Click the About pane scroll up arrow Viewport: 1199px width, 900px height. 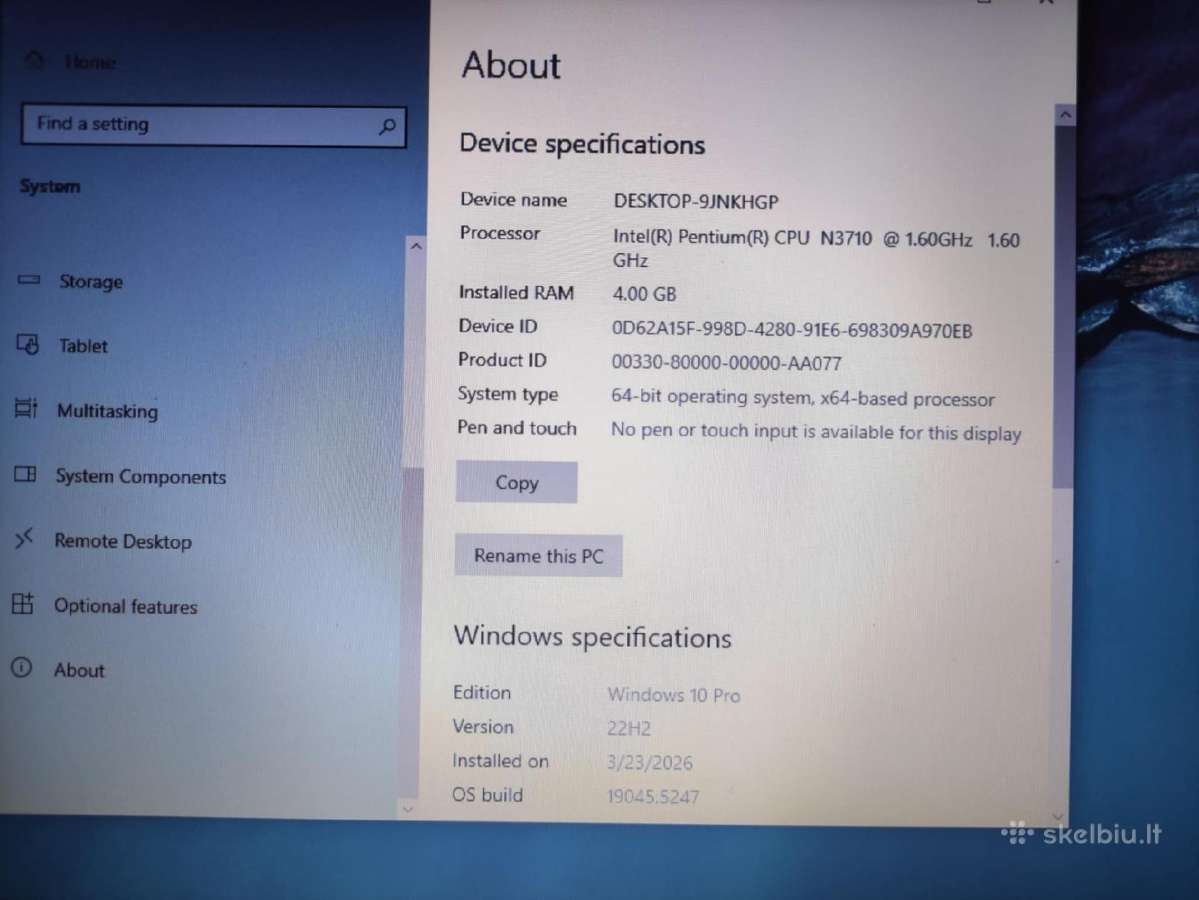click(x=1065, y=115)
